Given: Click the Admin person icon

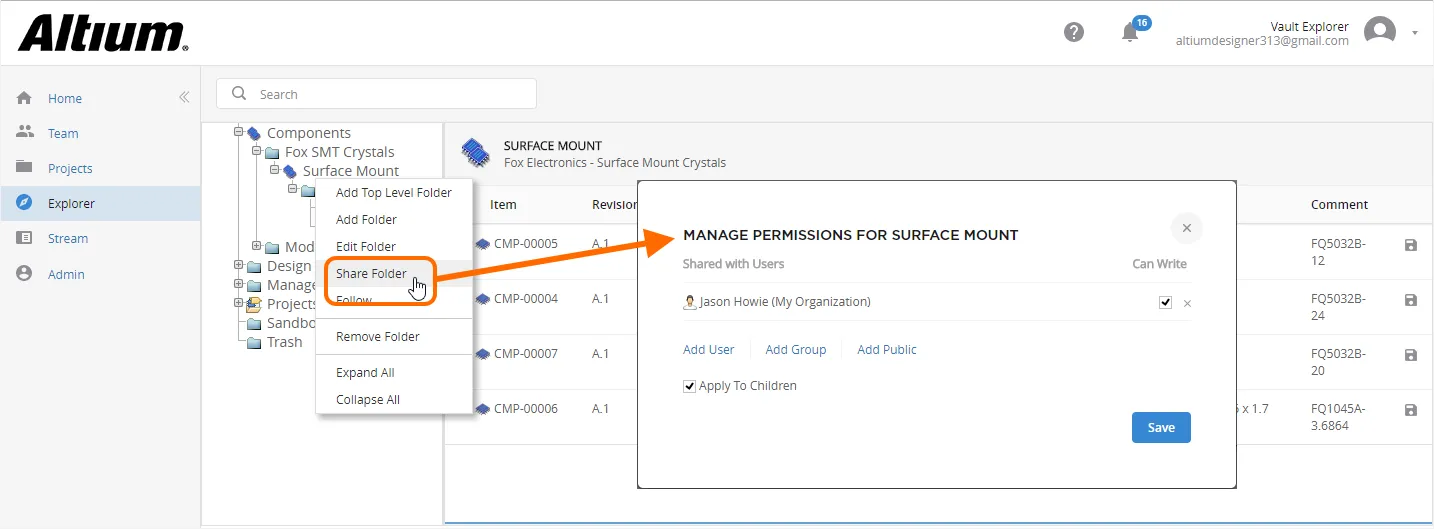Looking at the screenshot, I should coord(25,273).
